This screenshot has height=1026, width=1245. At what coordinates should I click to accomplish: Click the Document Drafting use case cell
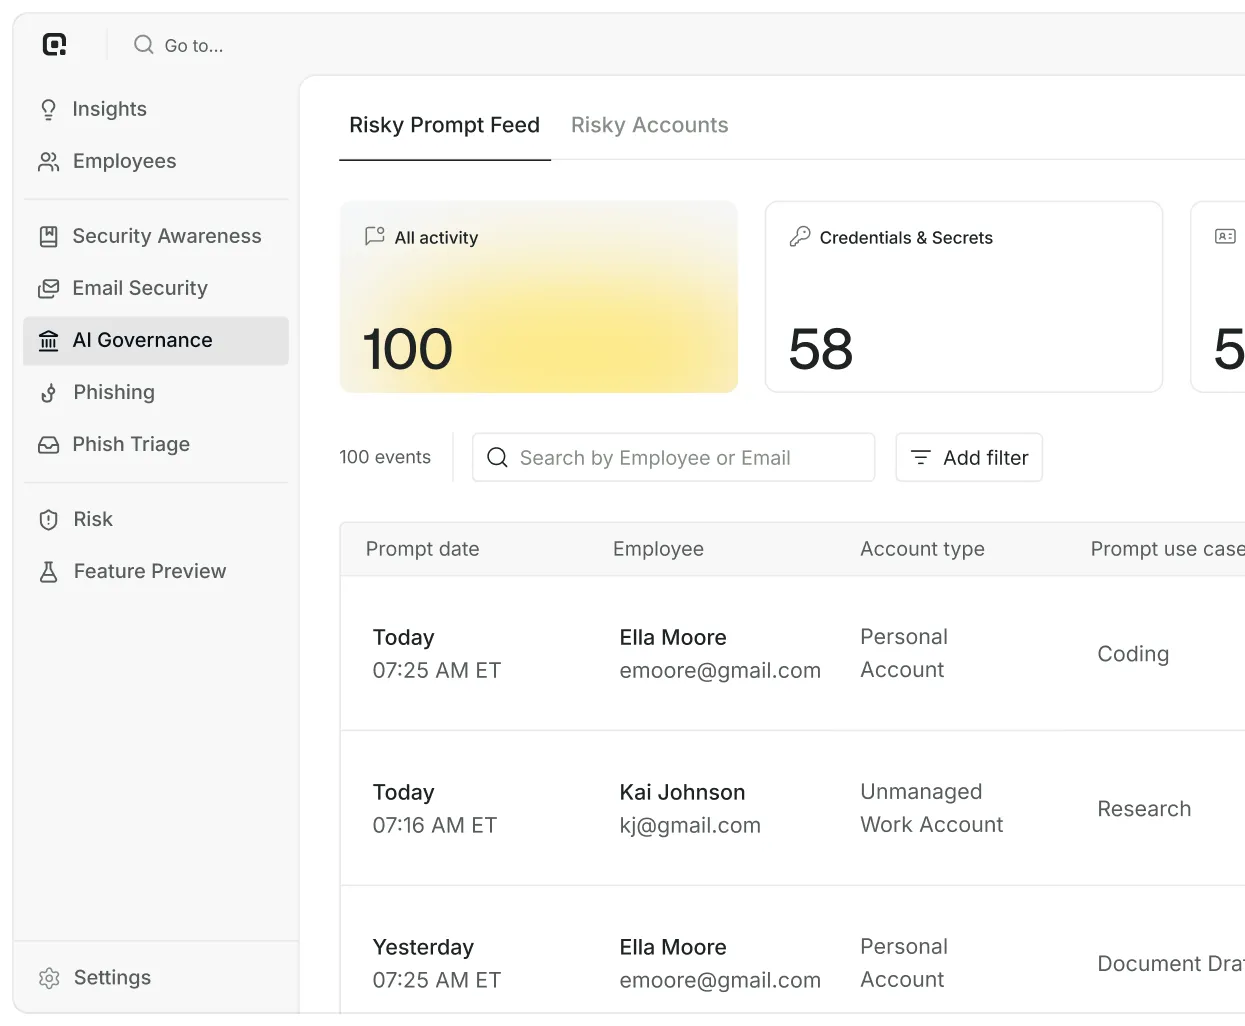[x=1170, y=964]
